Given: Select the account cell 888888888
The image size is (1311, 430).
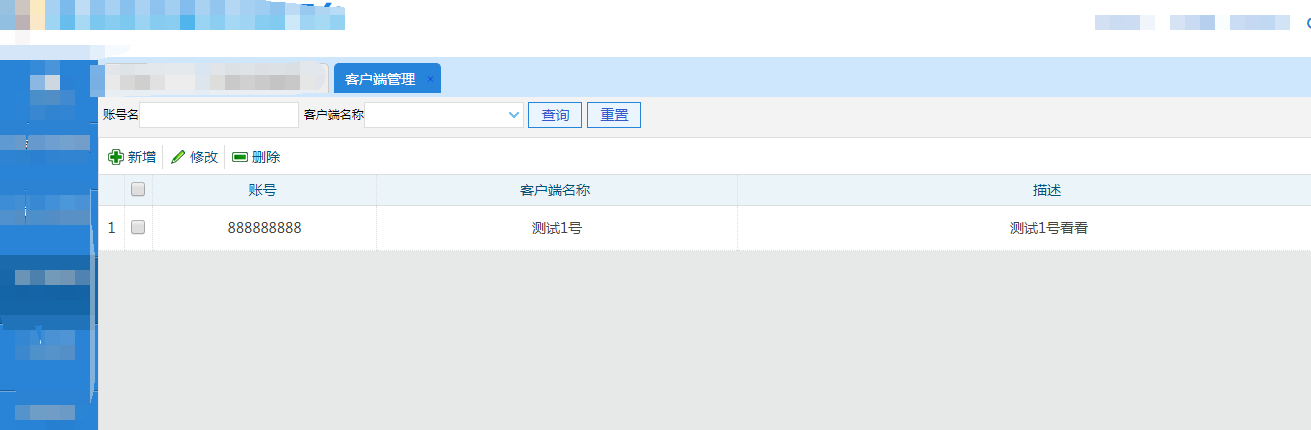Looking at the screenshot, I should point(264,228).
